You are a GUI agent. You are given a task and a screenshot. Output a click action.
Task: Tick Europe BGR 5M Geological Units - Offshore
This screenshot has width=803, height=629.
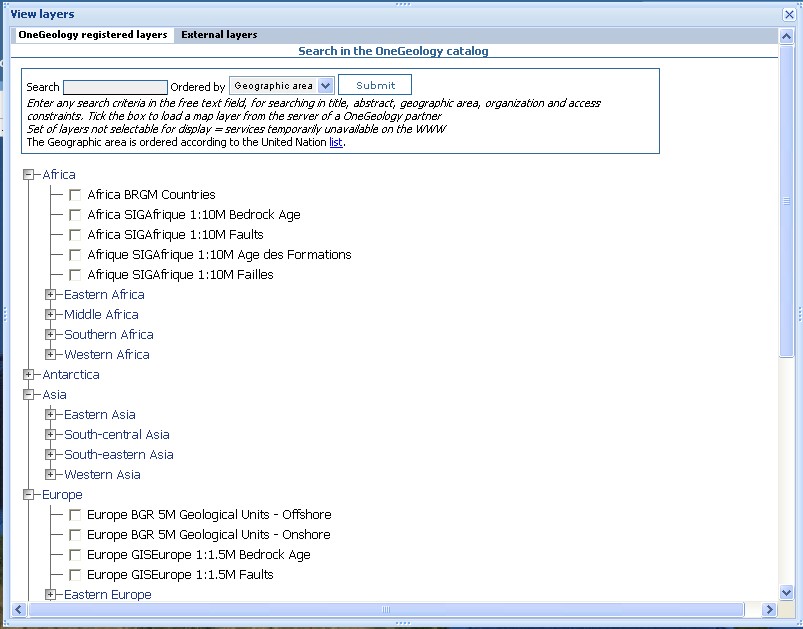(x=75, y=515)
